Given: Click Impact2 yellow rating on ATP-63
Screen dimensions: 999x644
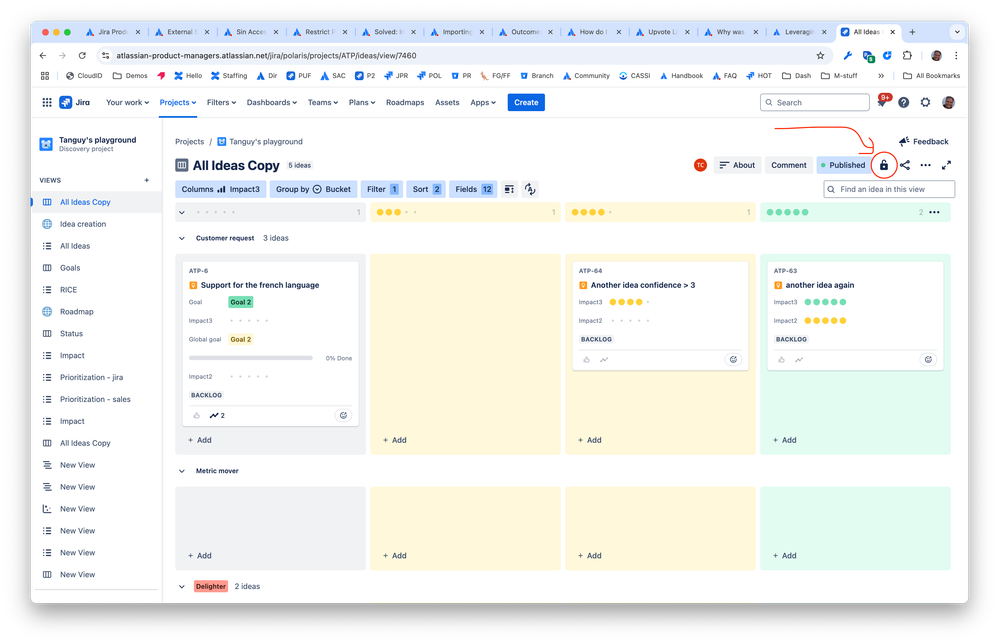Looking at the screenshot, I should (825, 321).
